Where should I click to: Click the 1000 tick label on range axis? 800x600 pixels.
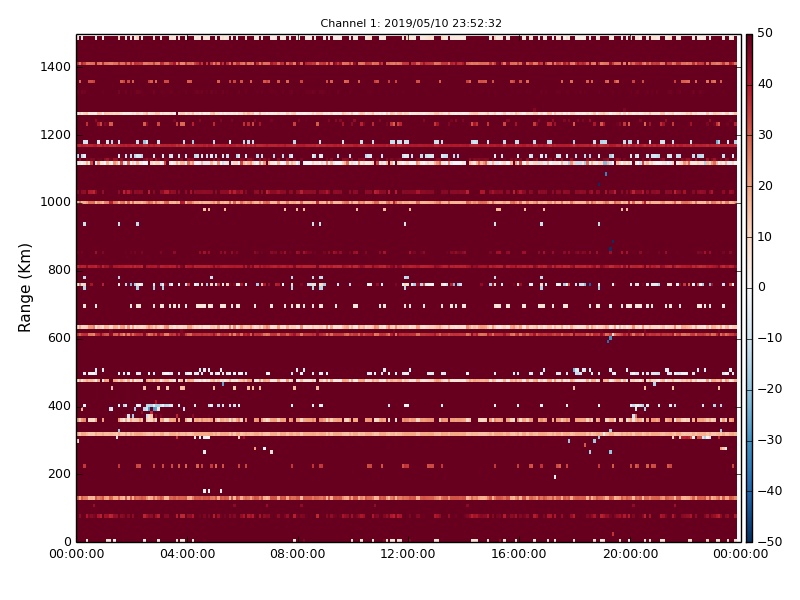[x=56, y=202]
